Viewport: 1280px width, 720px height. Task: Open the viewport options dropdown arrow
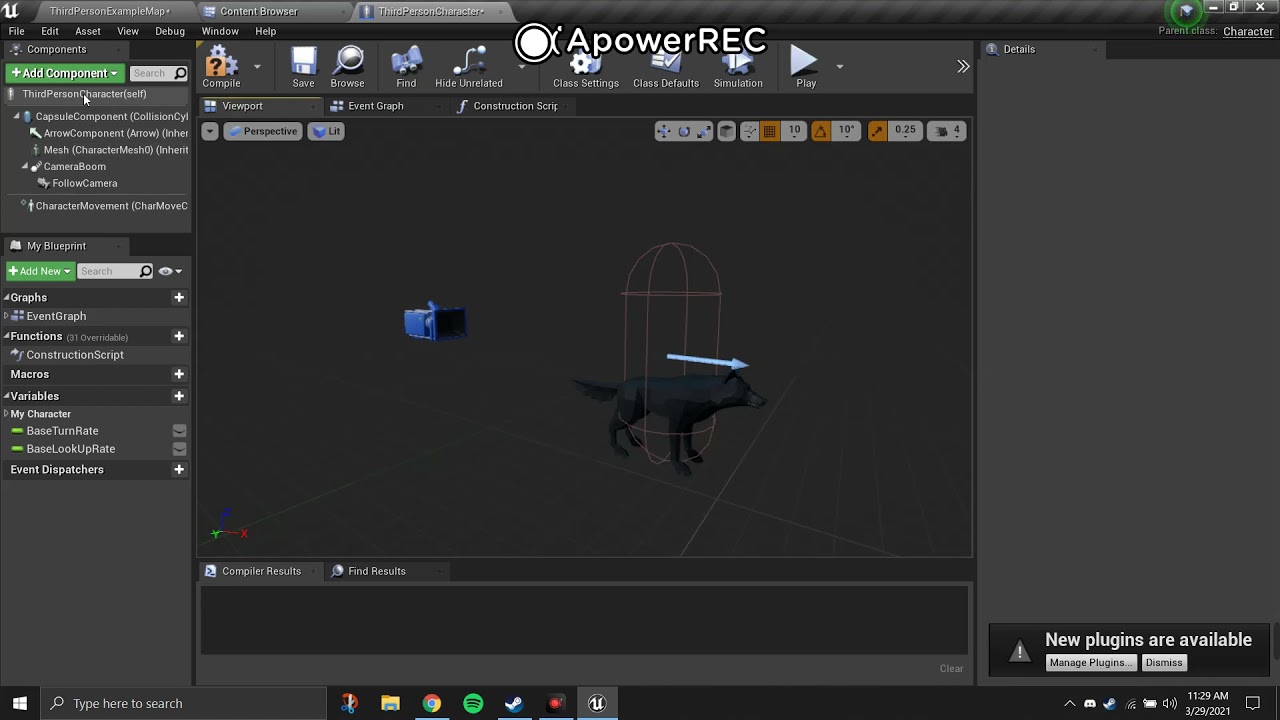210,131
